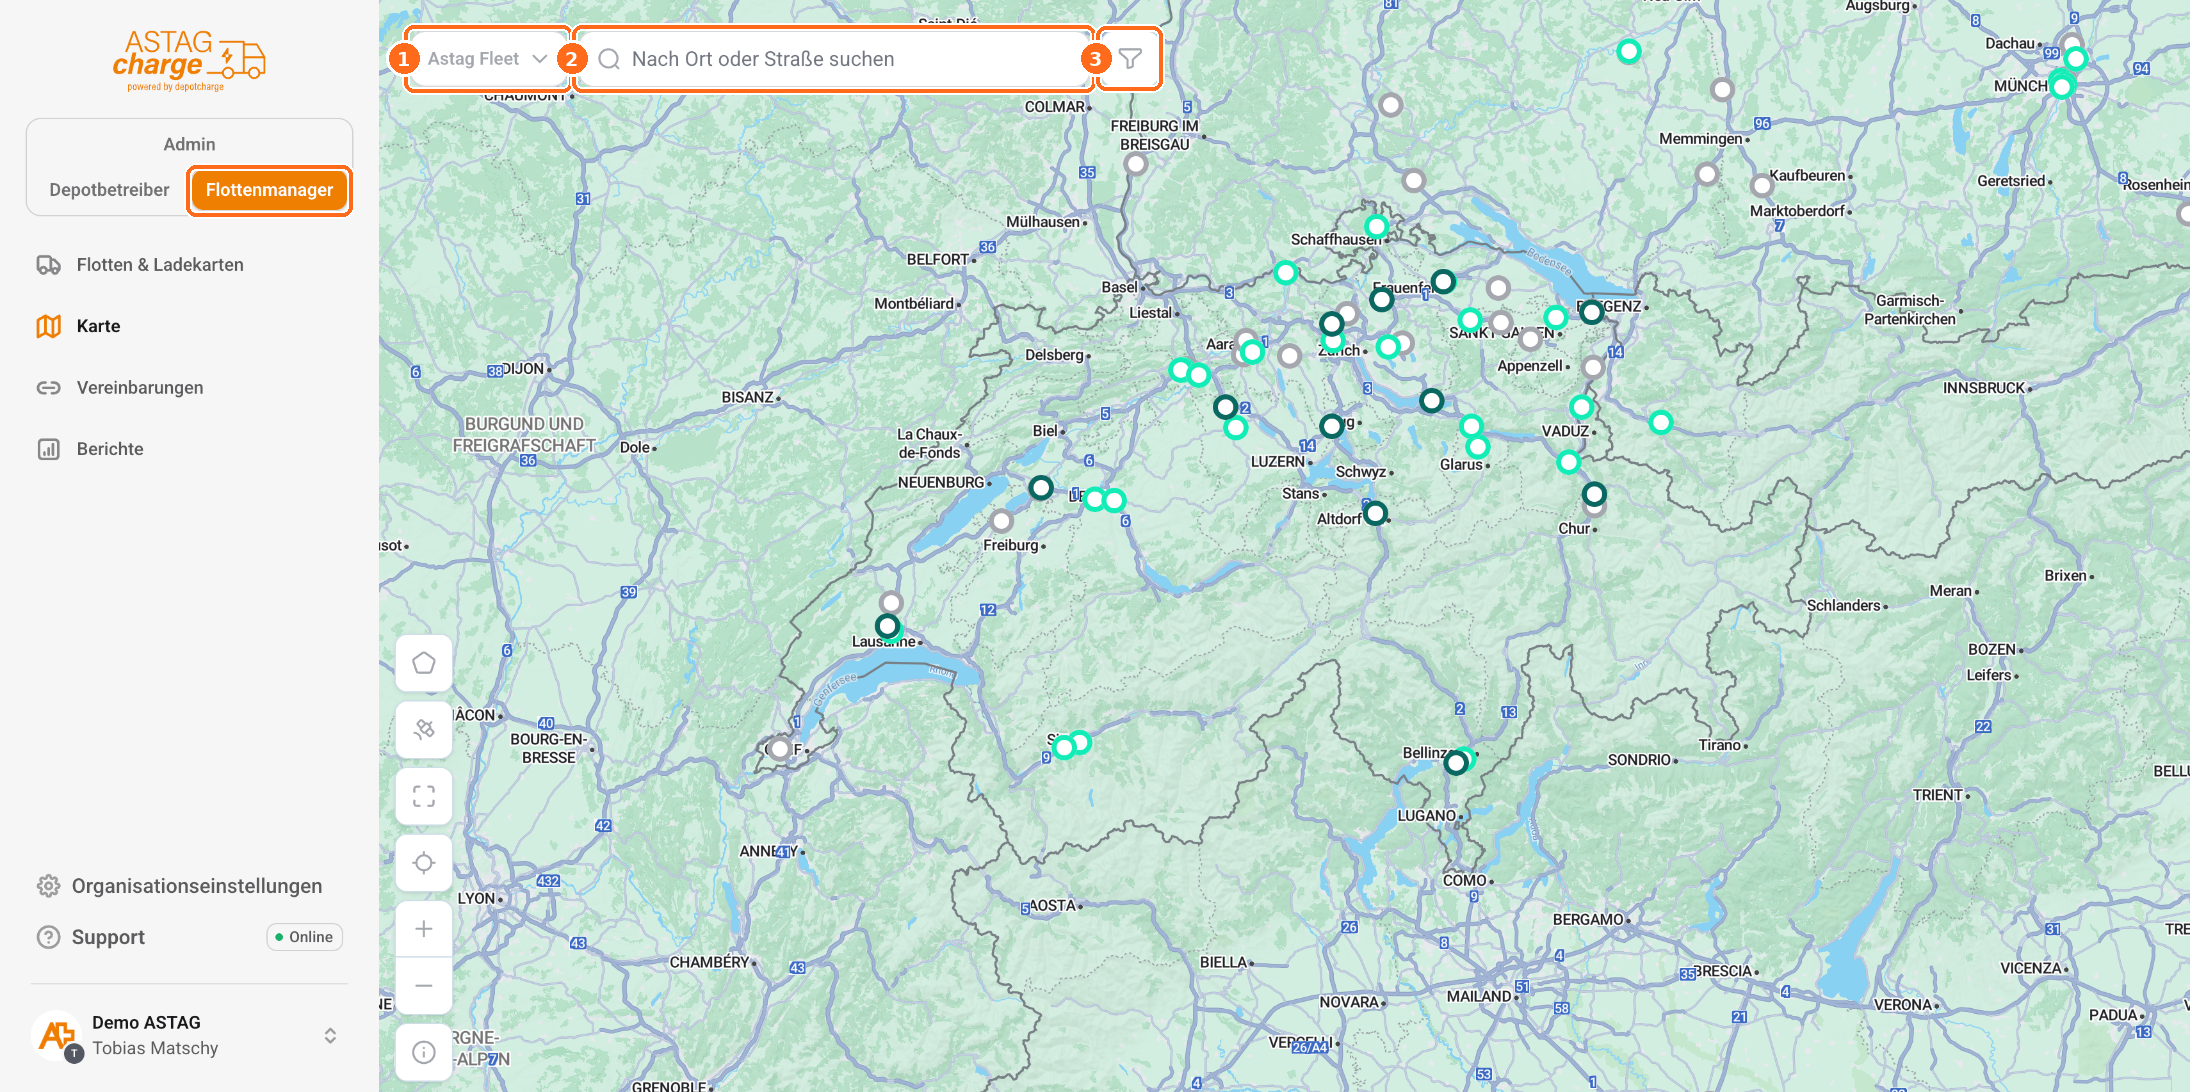The height and width of the screenshot is (1092, 2190).
Task: Click the satellite view map button
Action: 424,729
